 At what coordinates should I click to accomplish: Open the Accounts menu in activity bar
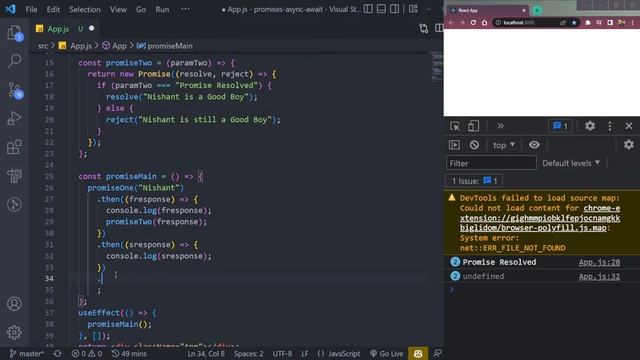coord(14,304)
